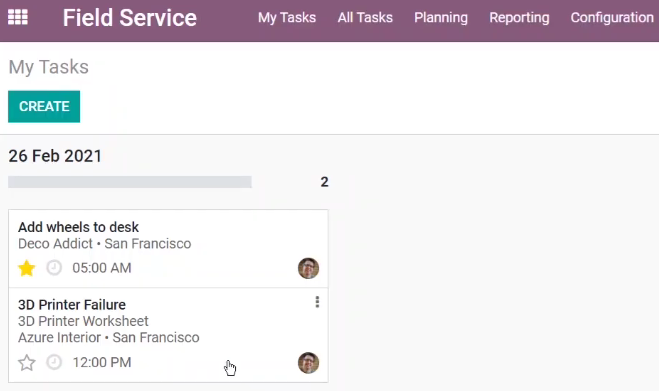Open the 3D Printer Failure task title
The image size is (659, 391).
coord(72,304)
